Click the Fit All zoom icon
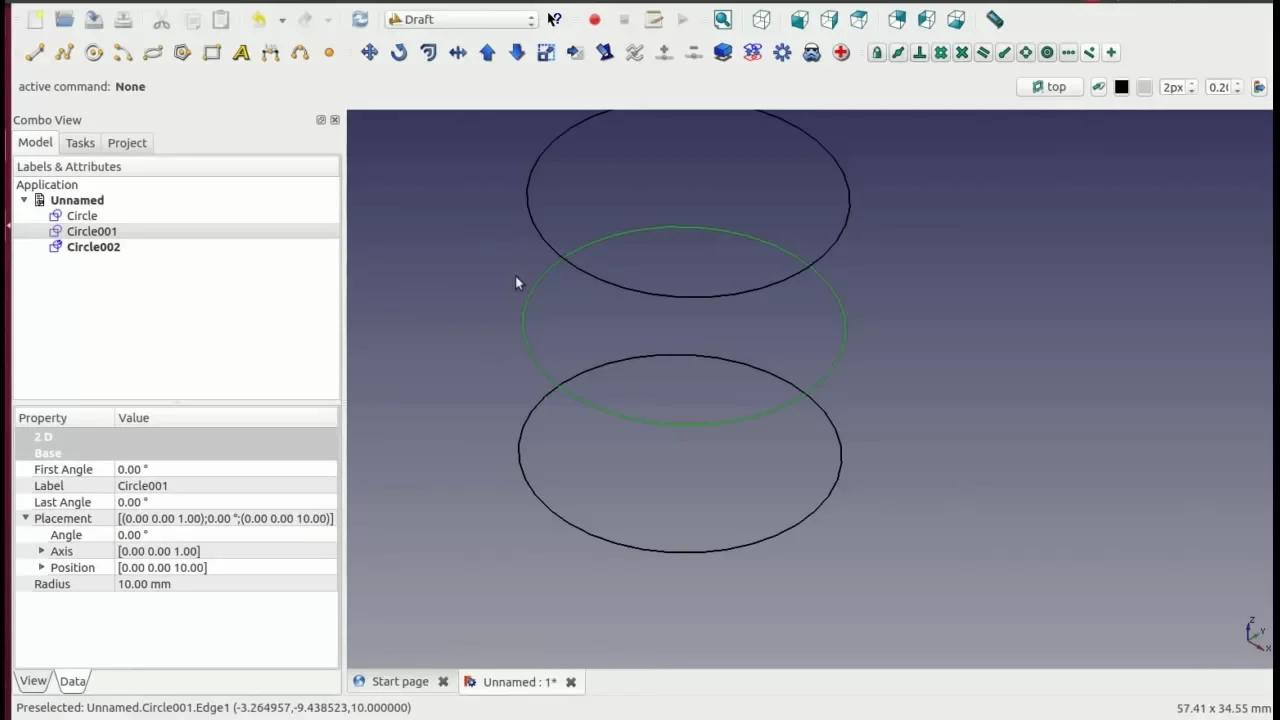Viewport: 1280px width, 720px height. coord(723,19)
